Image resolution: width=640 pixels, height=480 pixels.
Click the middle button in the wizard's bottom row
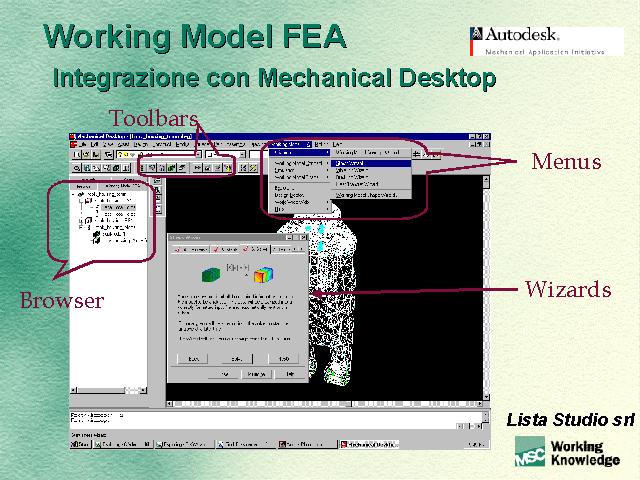pyautogui.click(x=257, y=374)
